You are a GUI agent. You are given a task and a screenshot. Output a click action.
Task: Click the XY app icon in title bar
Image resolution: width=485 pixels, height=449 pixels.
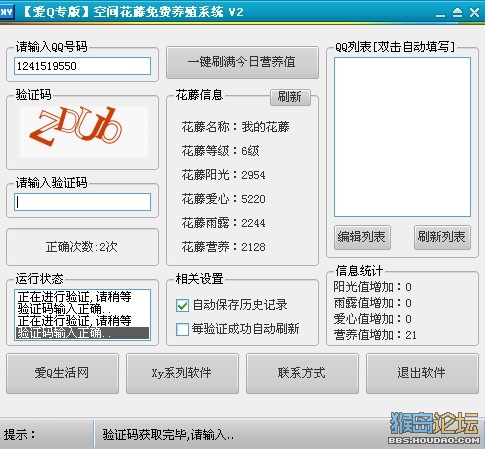coord(7,12)
